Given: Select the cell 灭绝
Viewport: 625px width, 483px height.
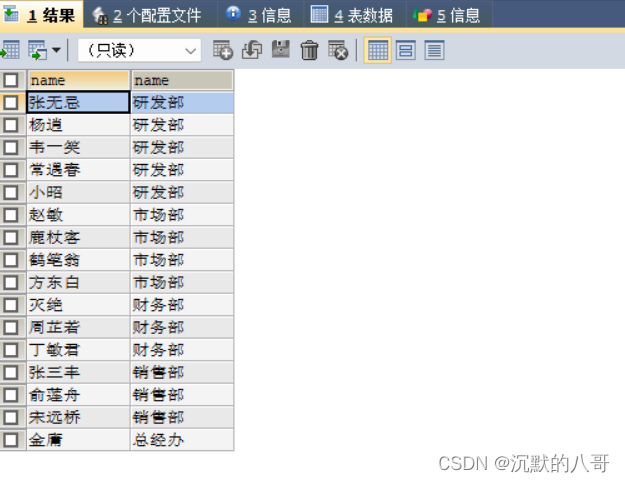Looking at the screenshot, I should (79, 305).
